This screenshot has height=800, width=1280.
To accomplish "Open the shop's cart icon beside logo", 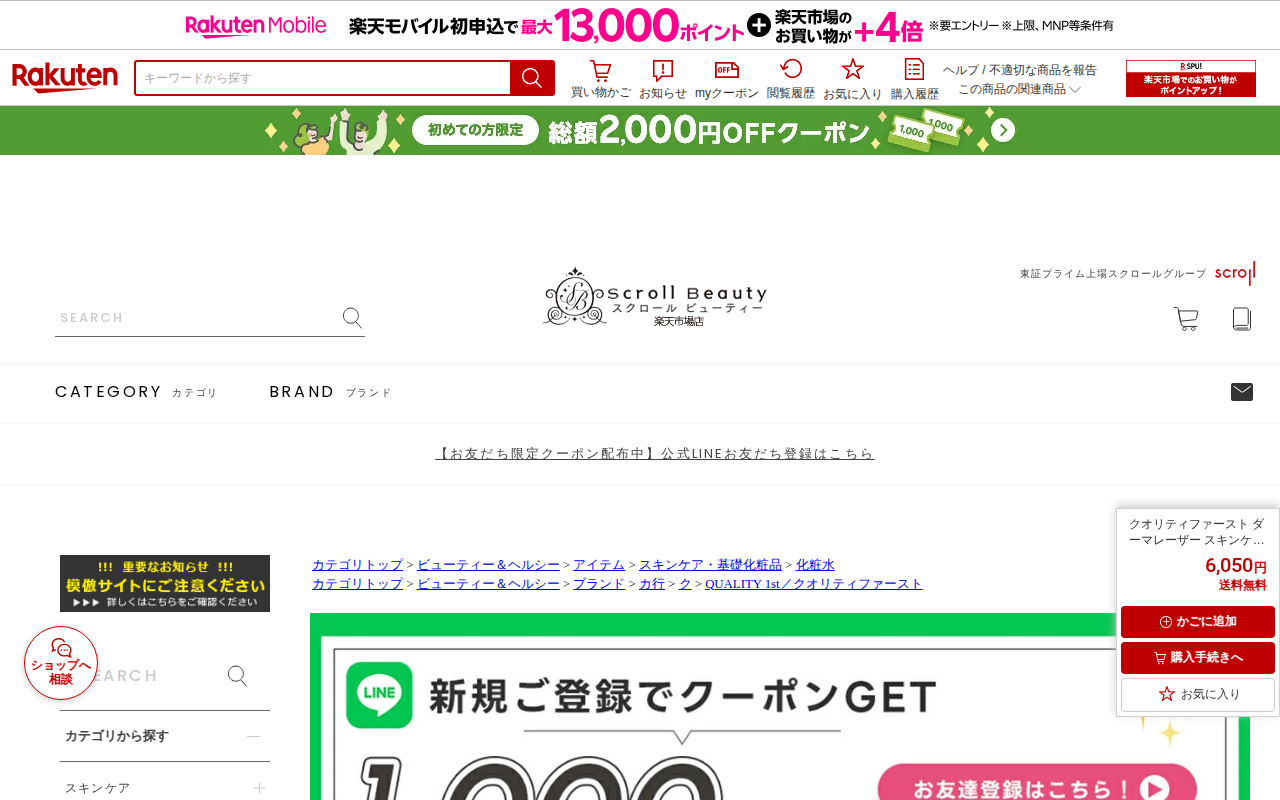I will coord(1186,319).
